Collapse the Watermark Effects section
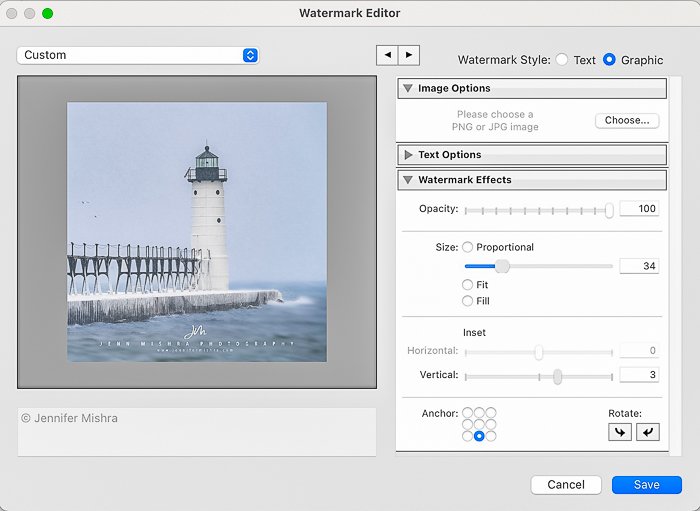 (408, 180)
